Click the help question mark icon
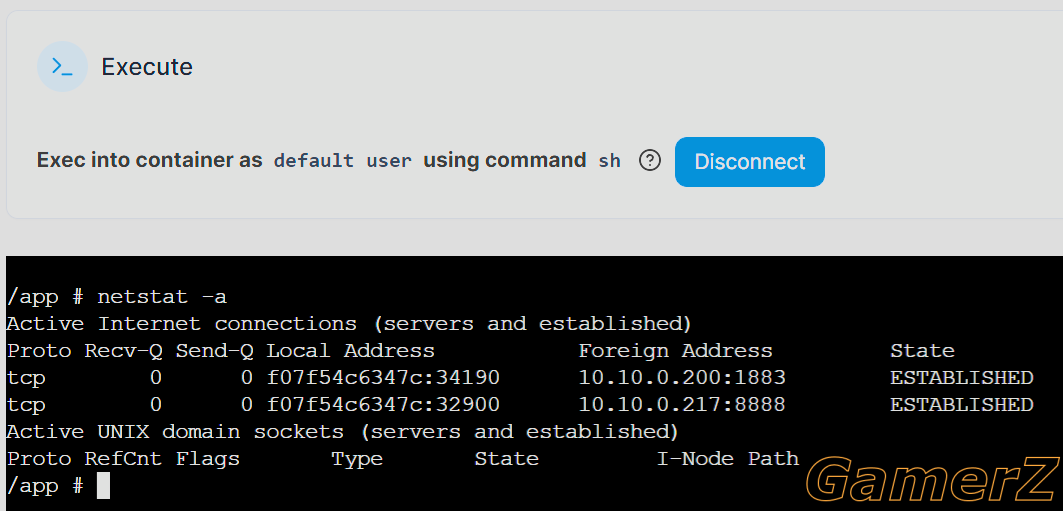The width and height of the screenshot is (1063, 511). point(649,161)
